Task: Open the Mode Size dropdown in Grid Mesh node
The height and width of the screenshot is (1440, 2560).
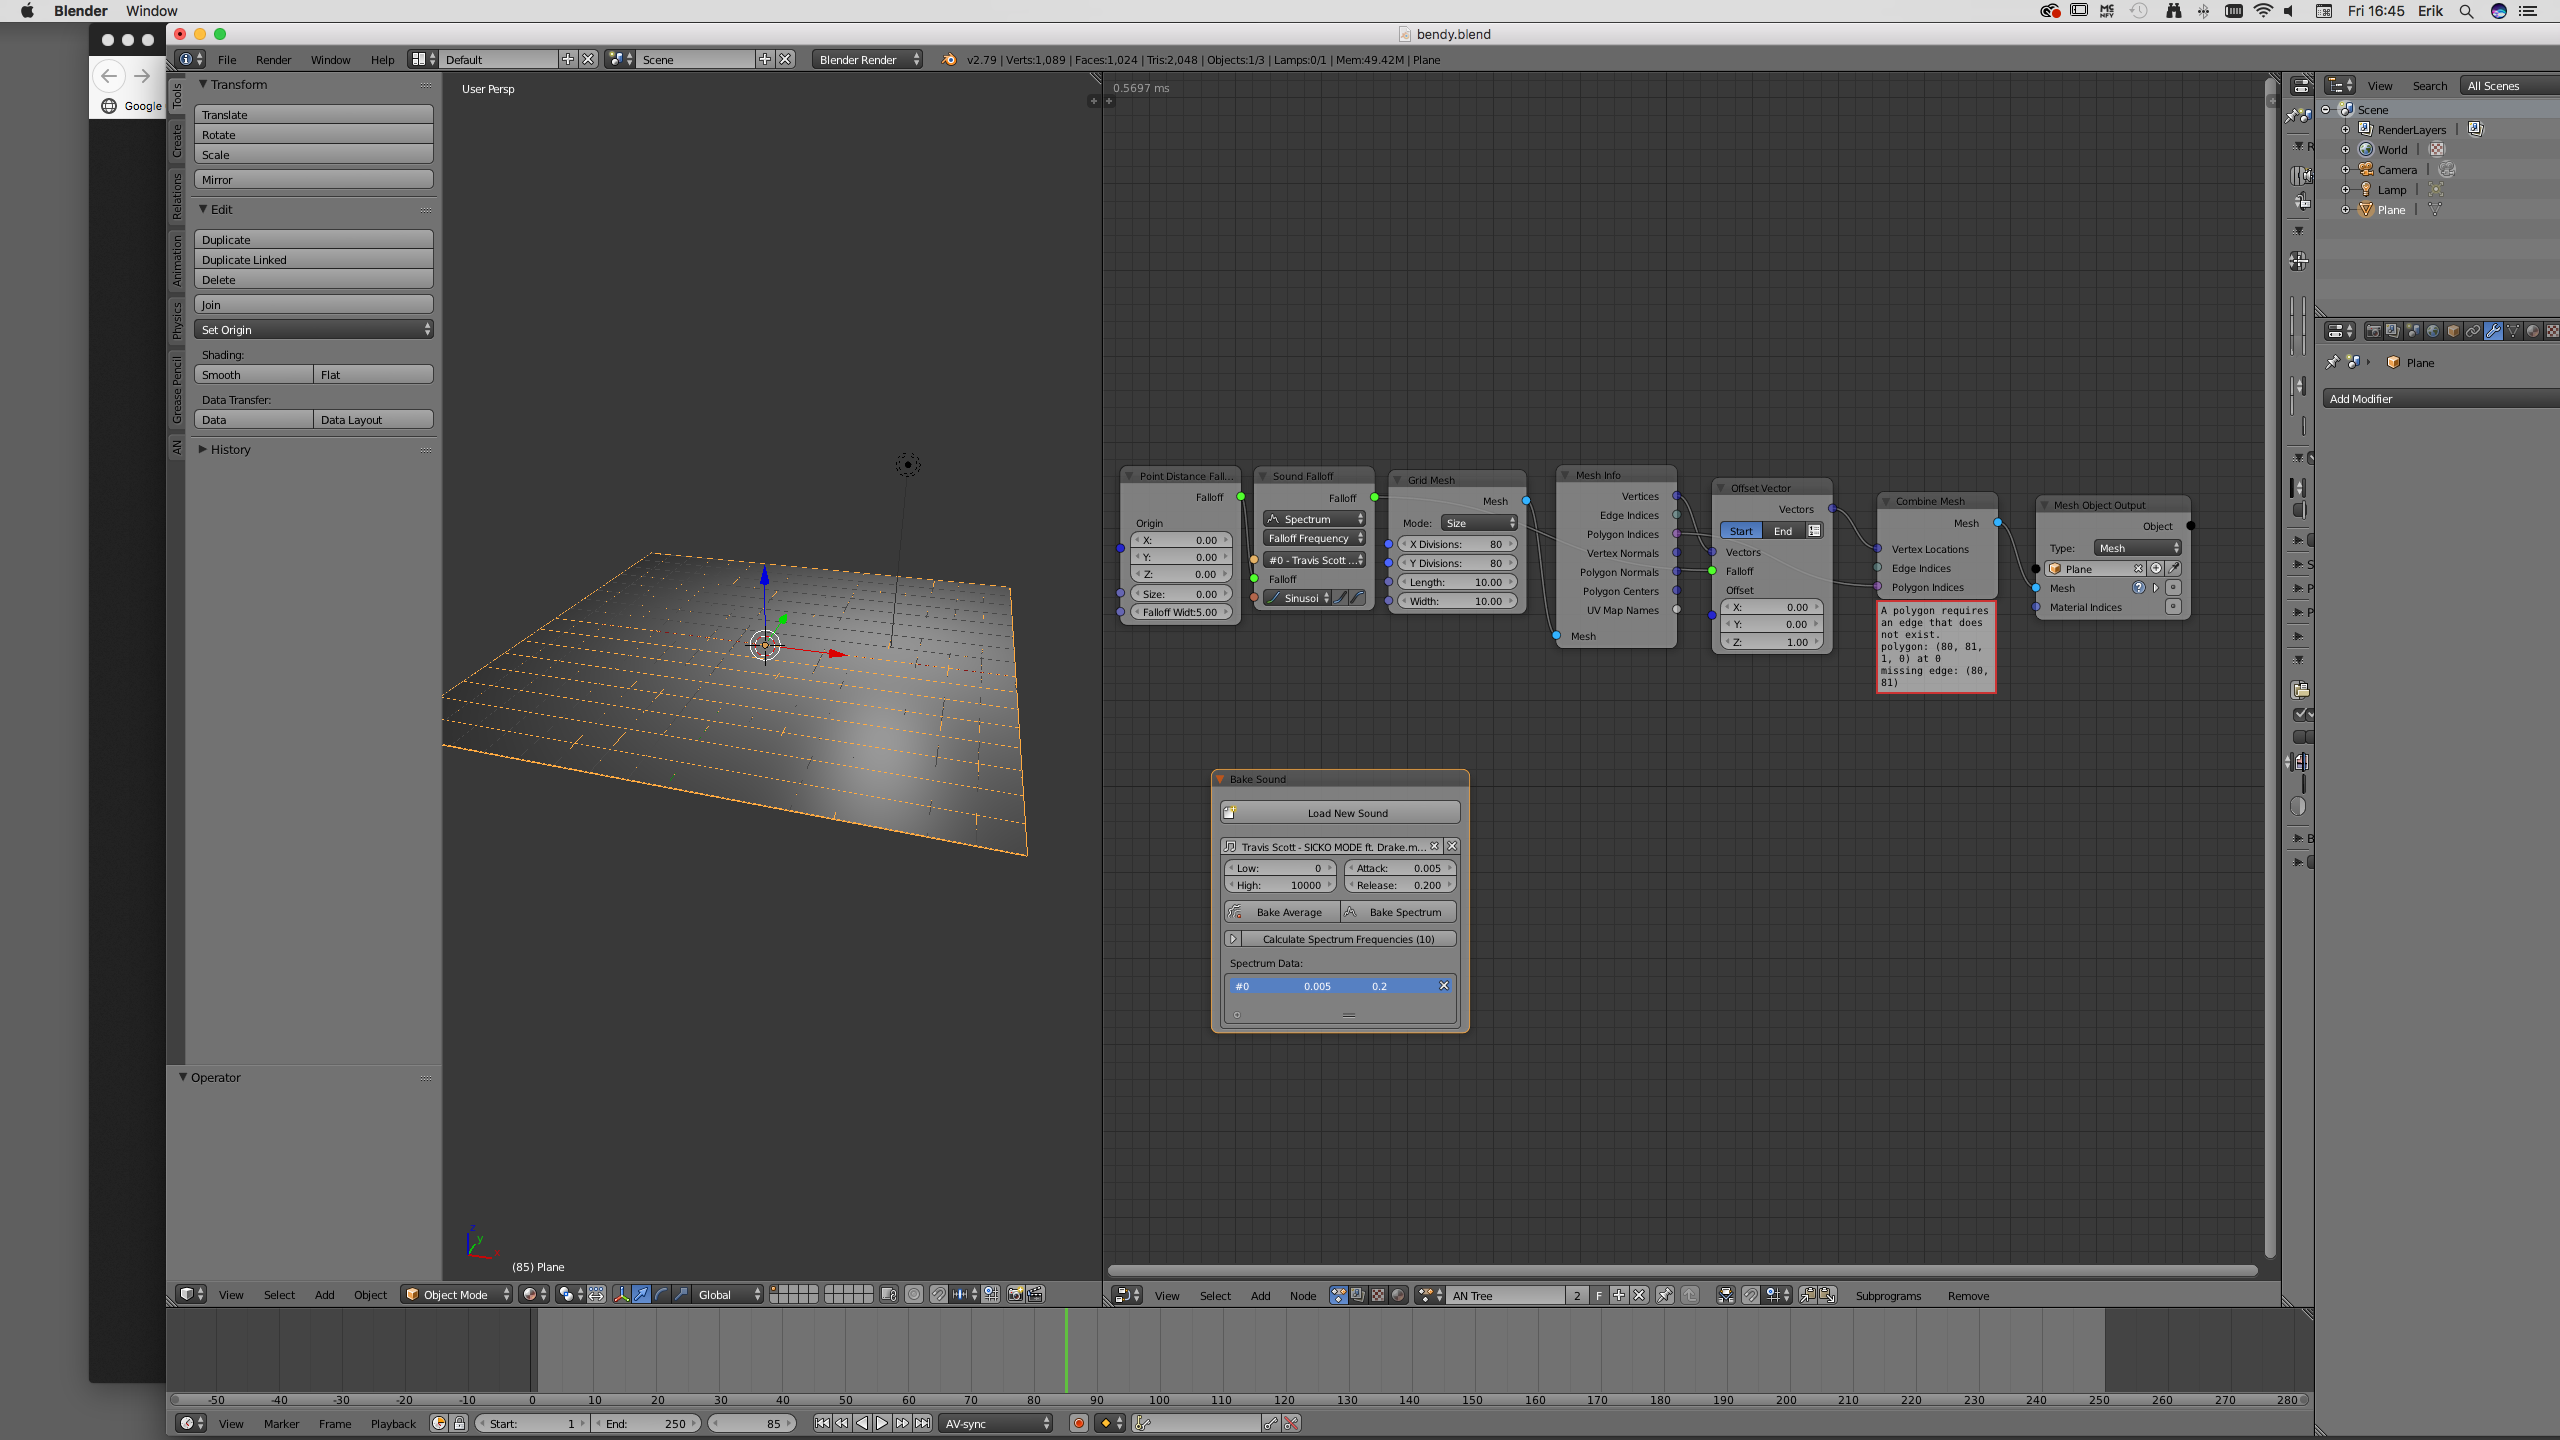Action: [1480, 523]
